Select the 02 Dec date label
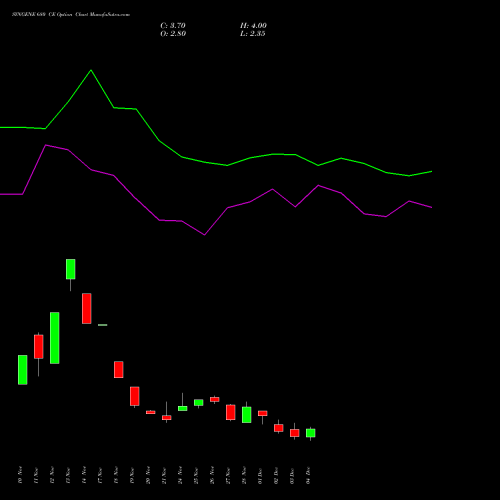The height and width of the screenshot is (500, 500). point(276,475)
